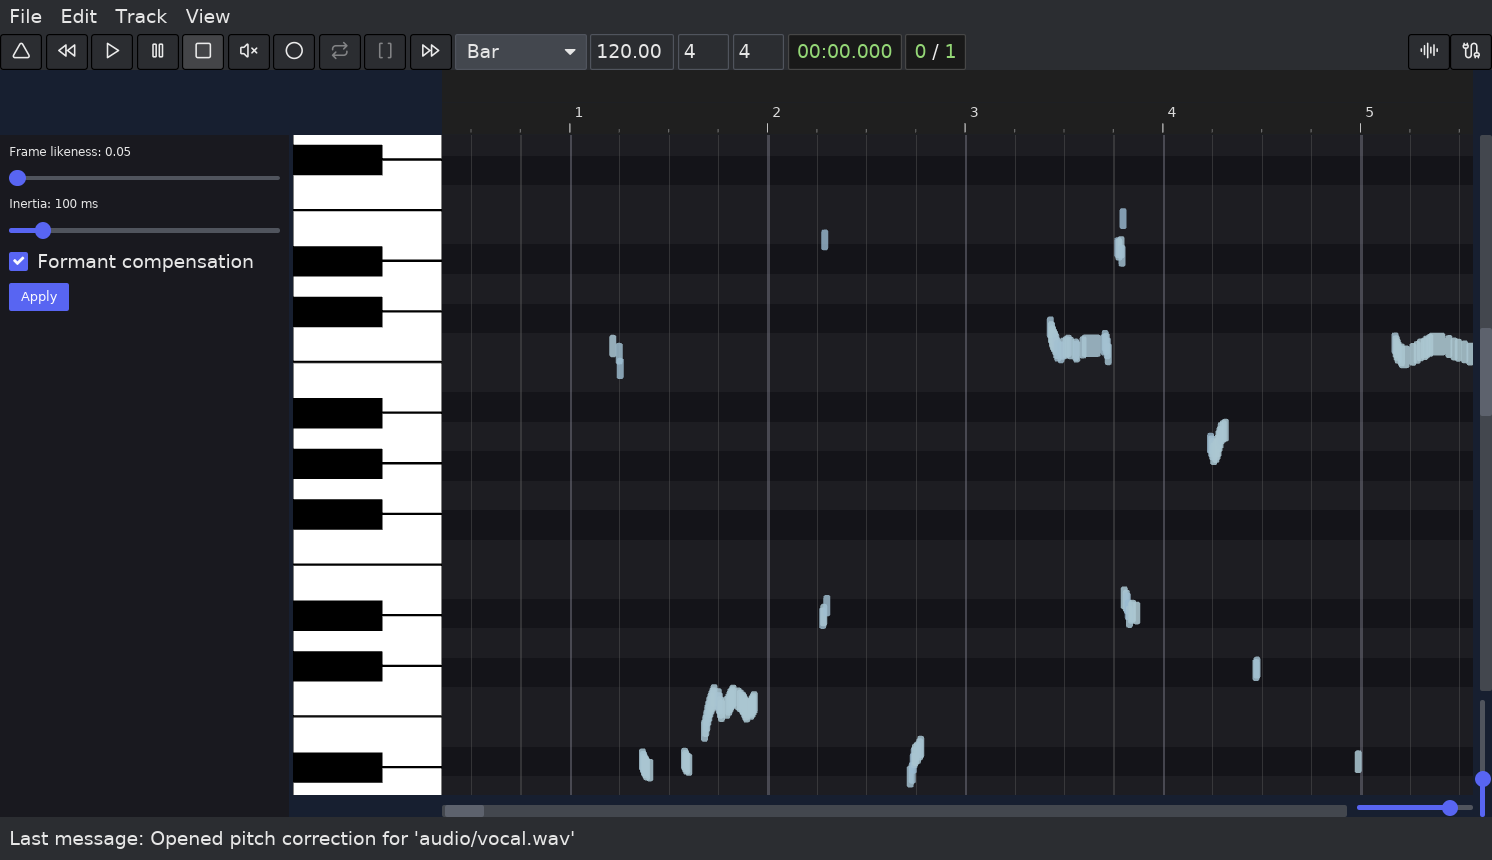
Task: Uncheck Formant compensation
Action: click(x=18, y=261)
